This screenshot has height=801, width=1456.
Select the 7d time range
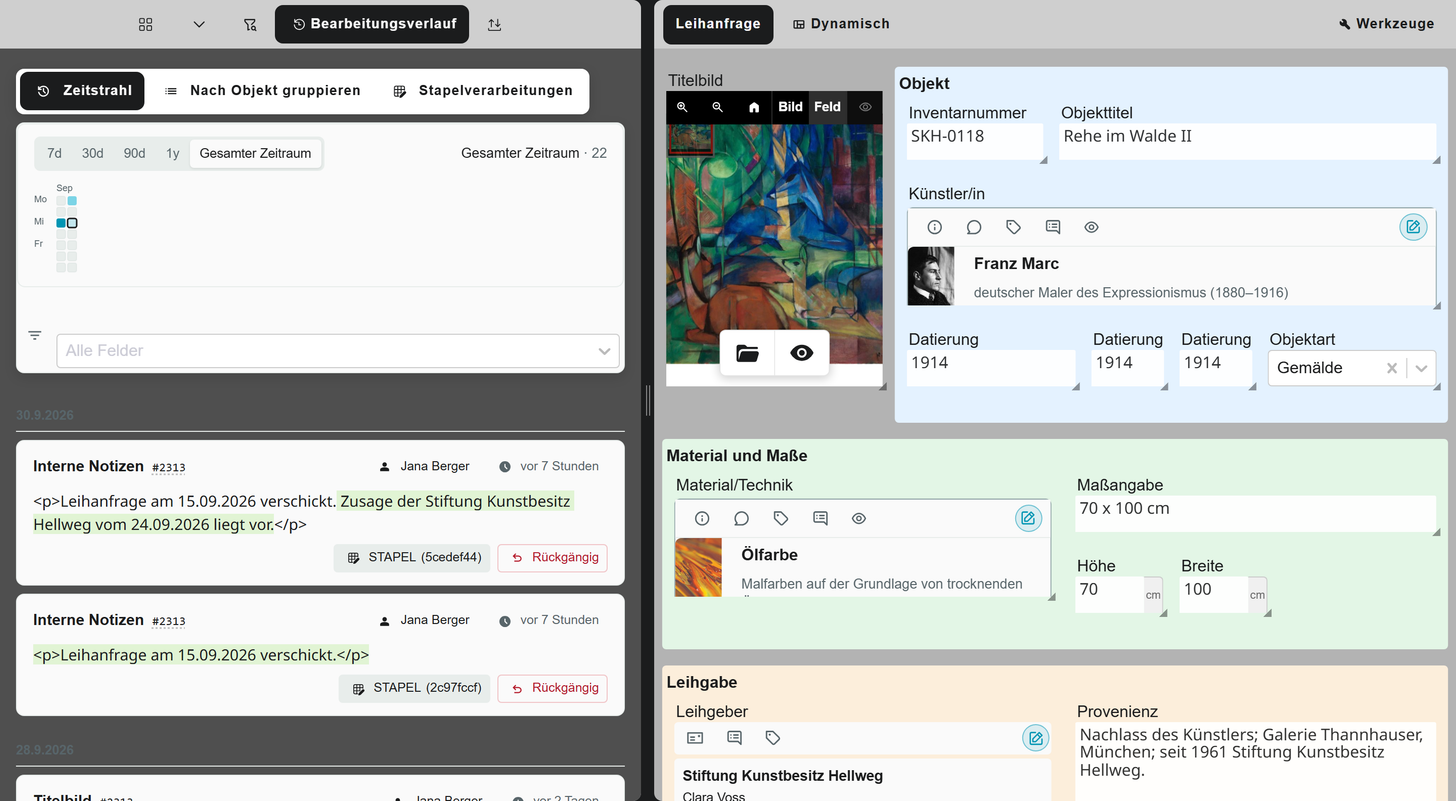55,153
